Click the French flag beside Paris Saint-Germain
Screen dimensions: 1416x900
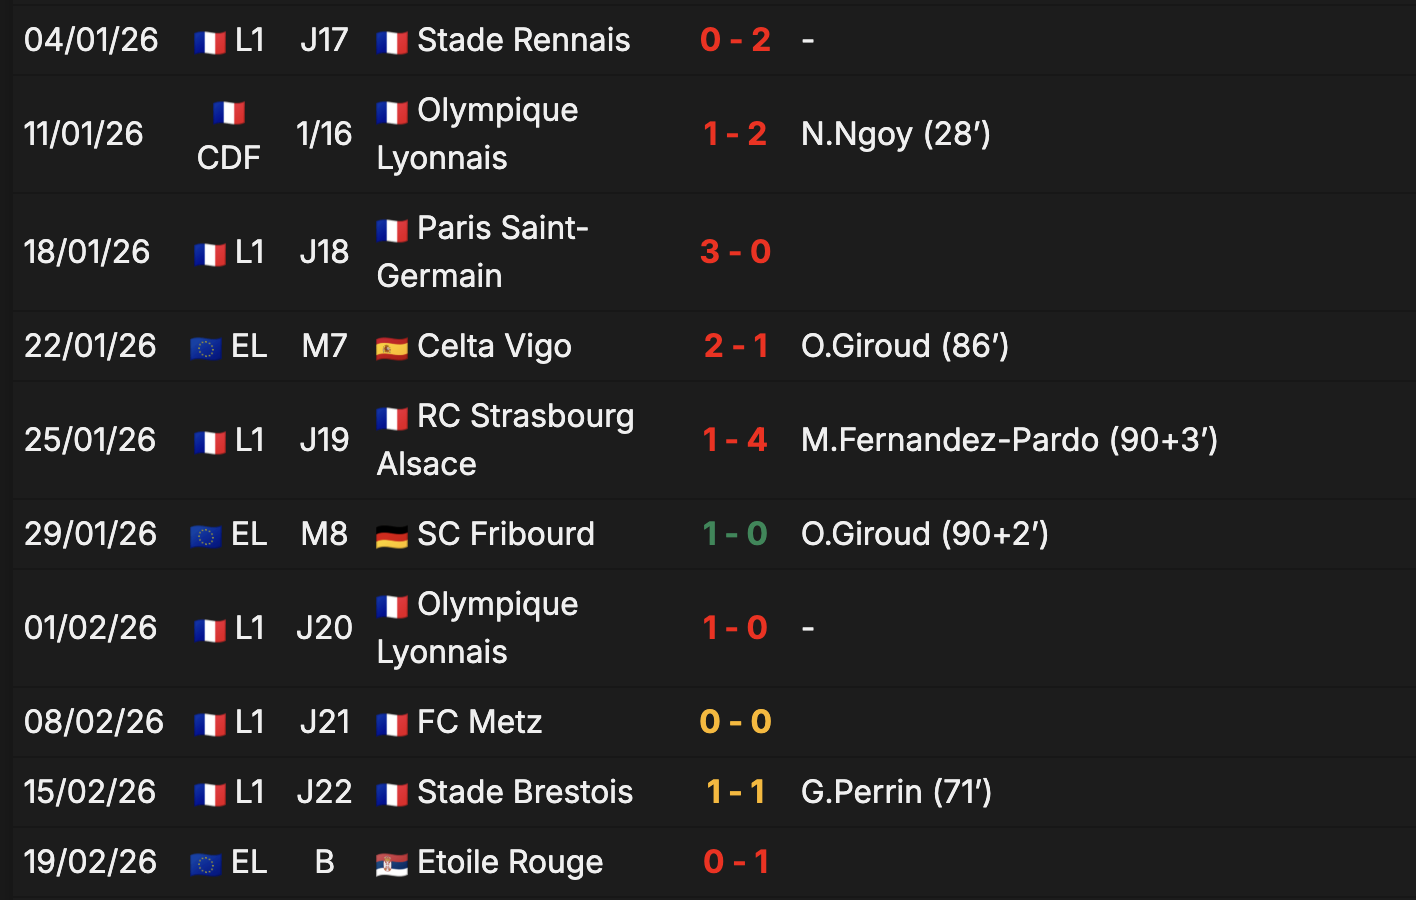(x=391, y=230)
